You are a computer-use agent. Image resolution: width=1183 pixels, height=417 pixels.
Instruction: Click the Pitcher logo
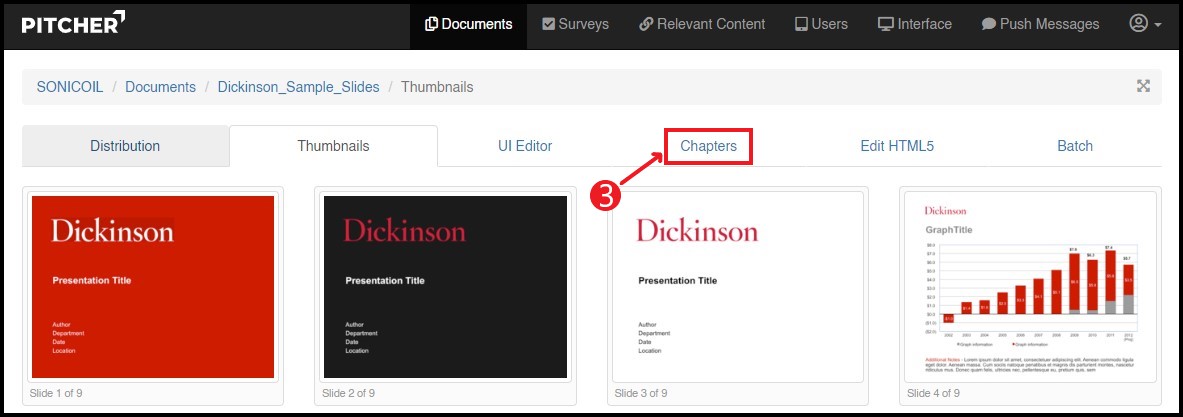pyautogui.click(x=74, y=24)
